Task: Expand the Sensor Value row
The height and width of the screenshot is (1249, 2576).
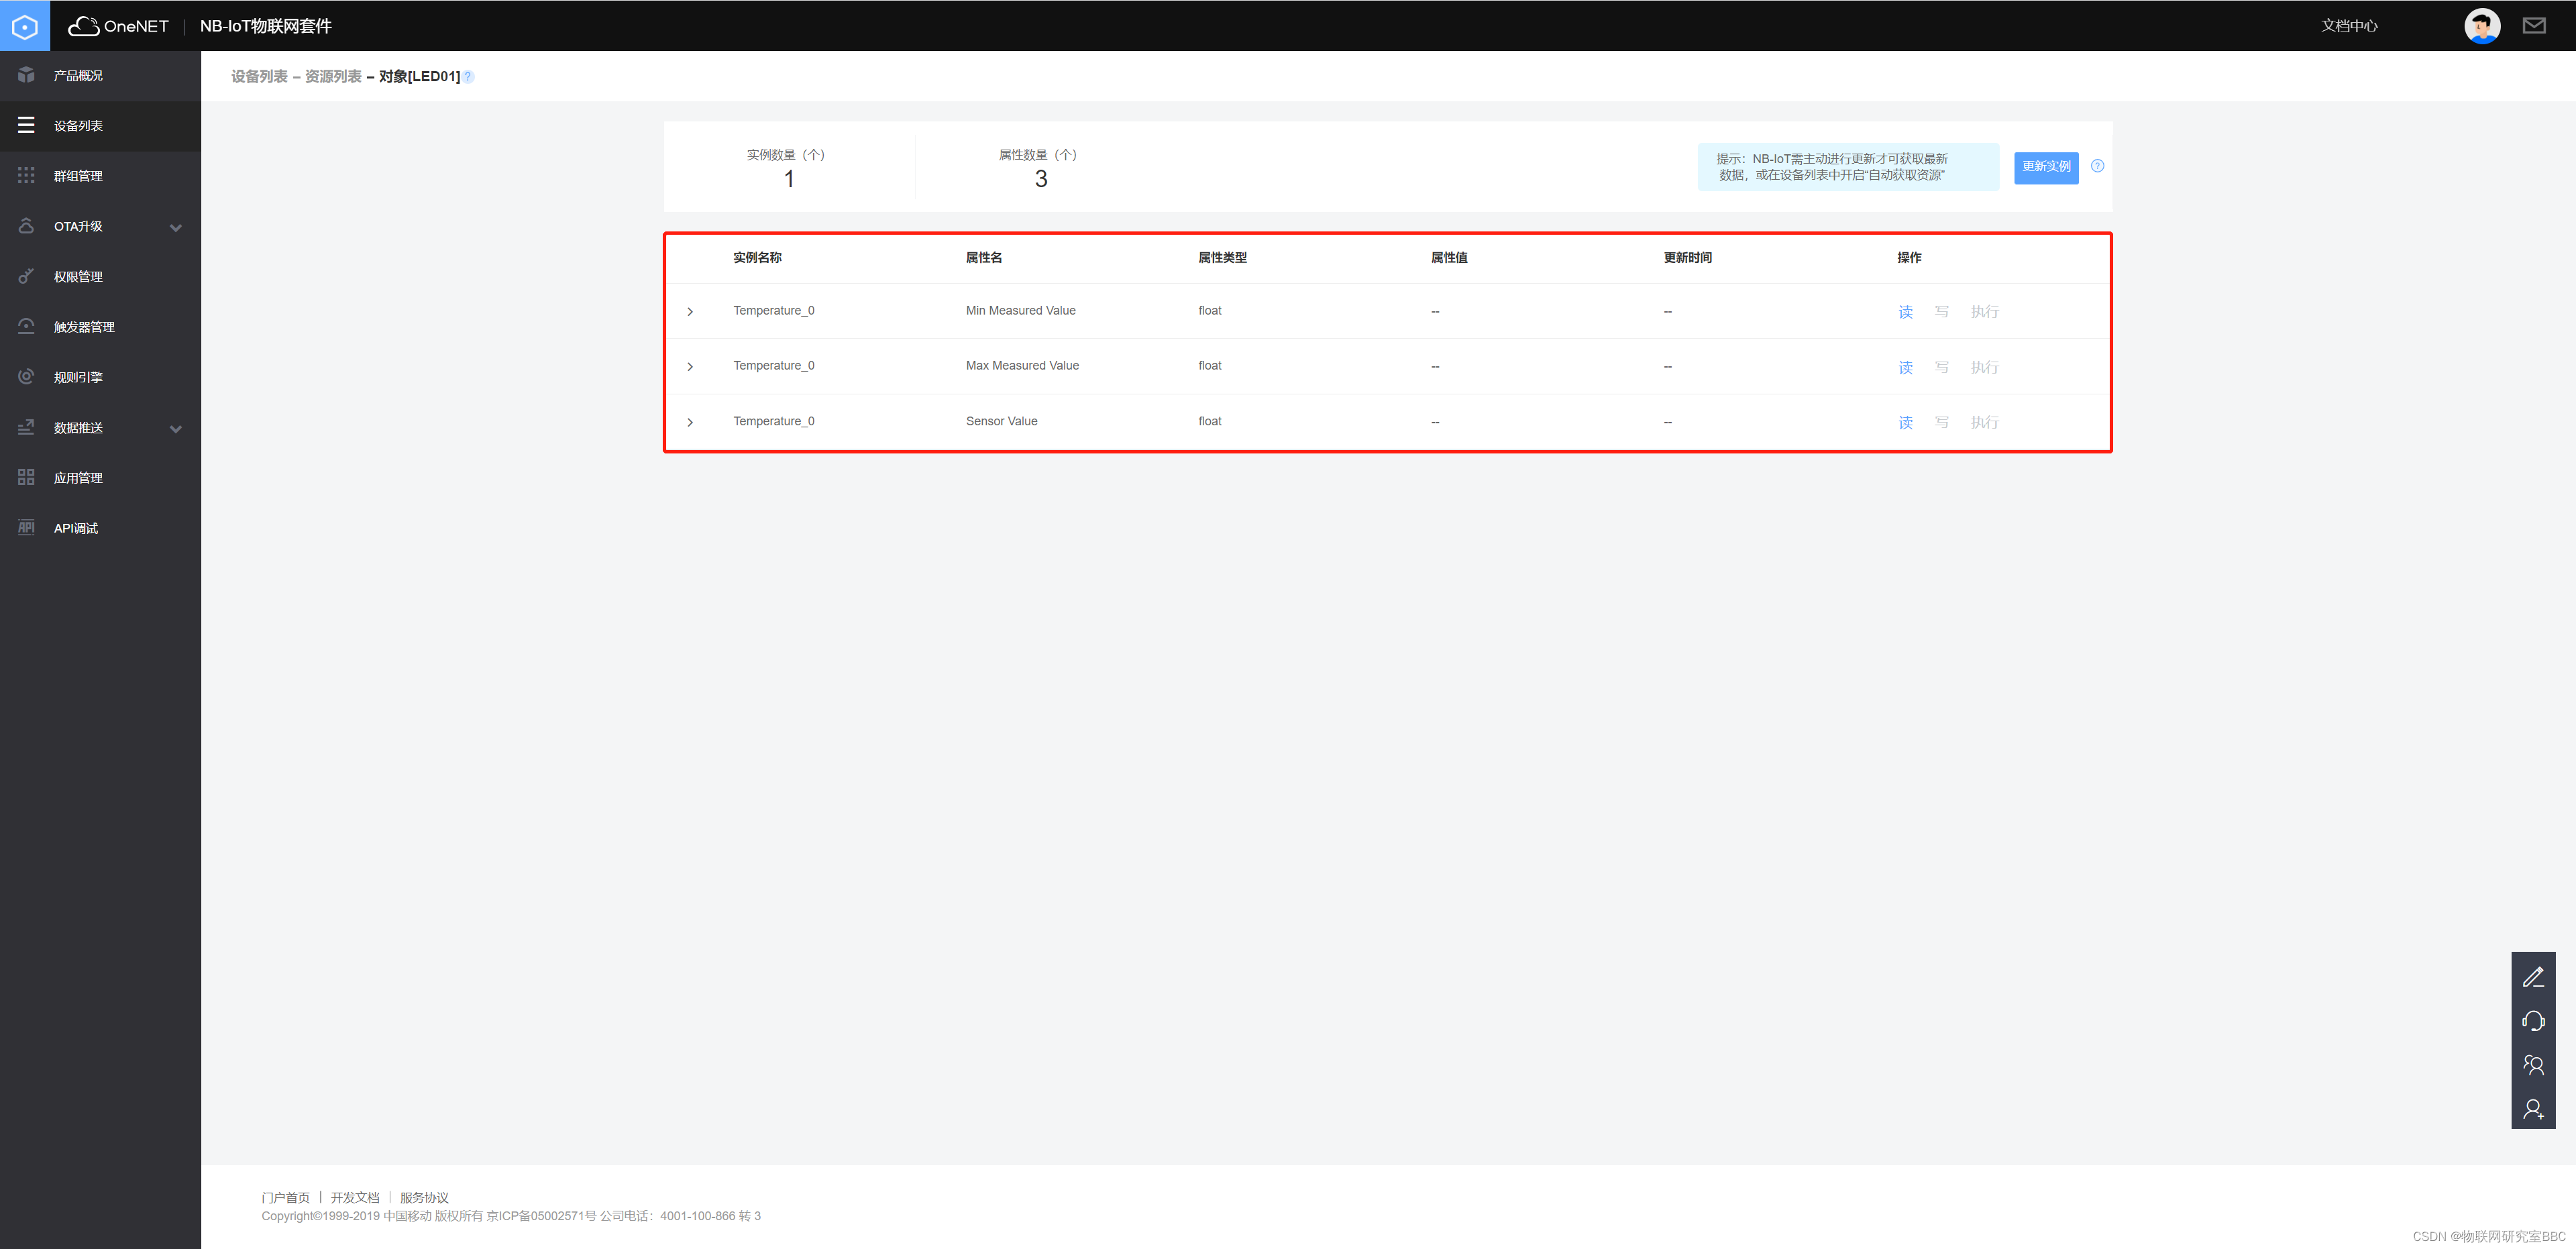Action: point(690,422)
